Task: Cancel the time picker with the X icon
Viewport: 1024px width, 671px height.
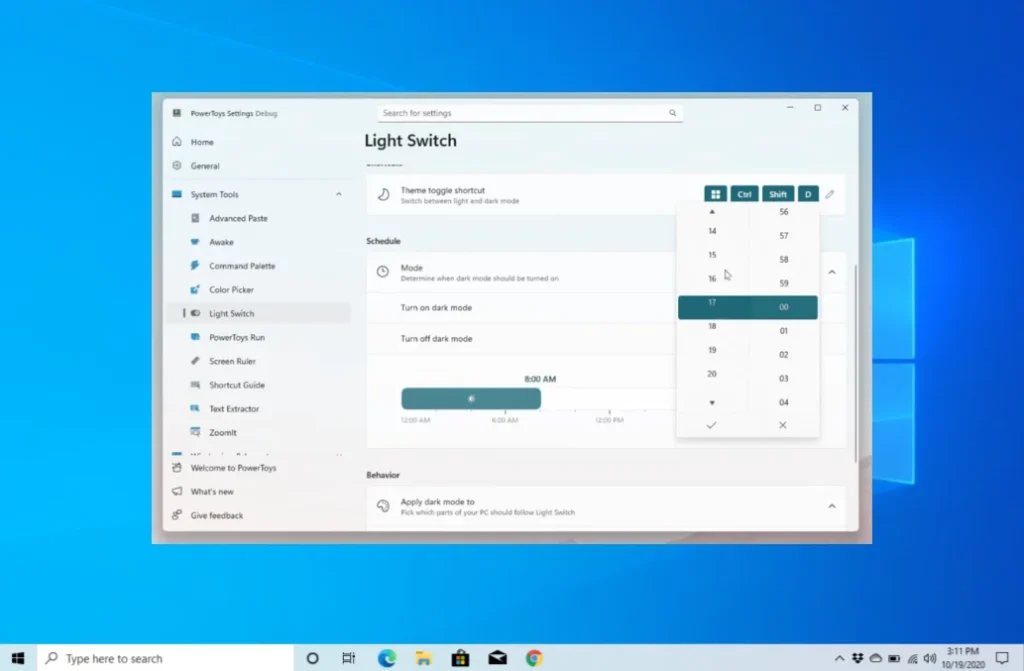Action: click(783, 425)
